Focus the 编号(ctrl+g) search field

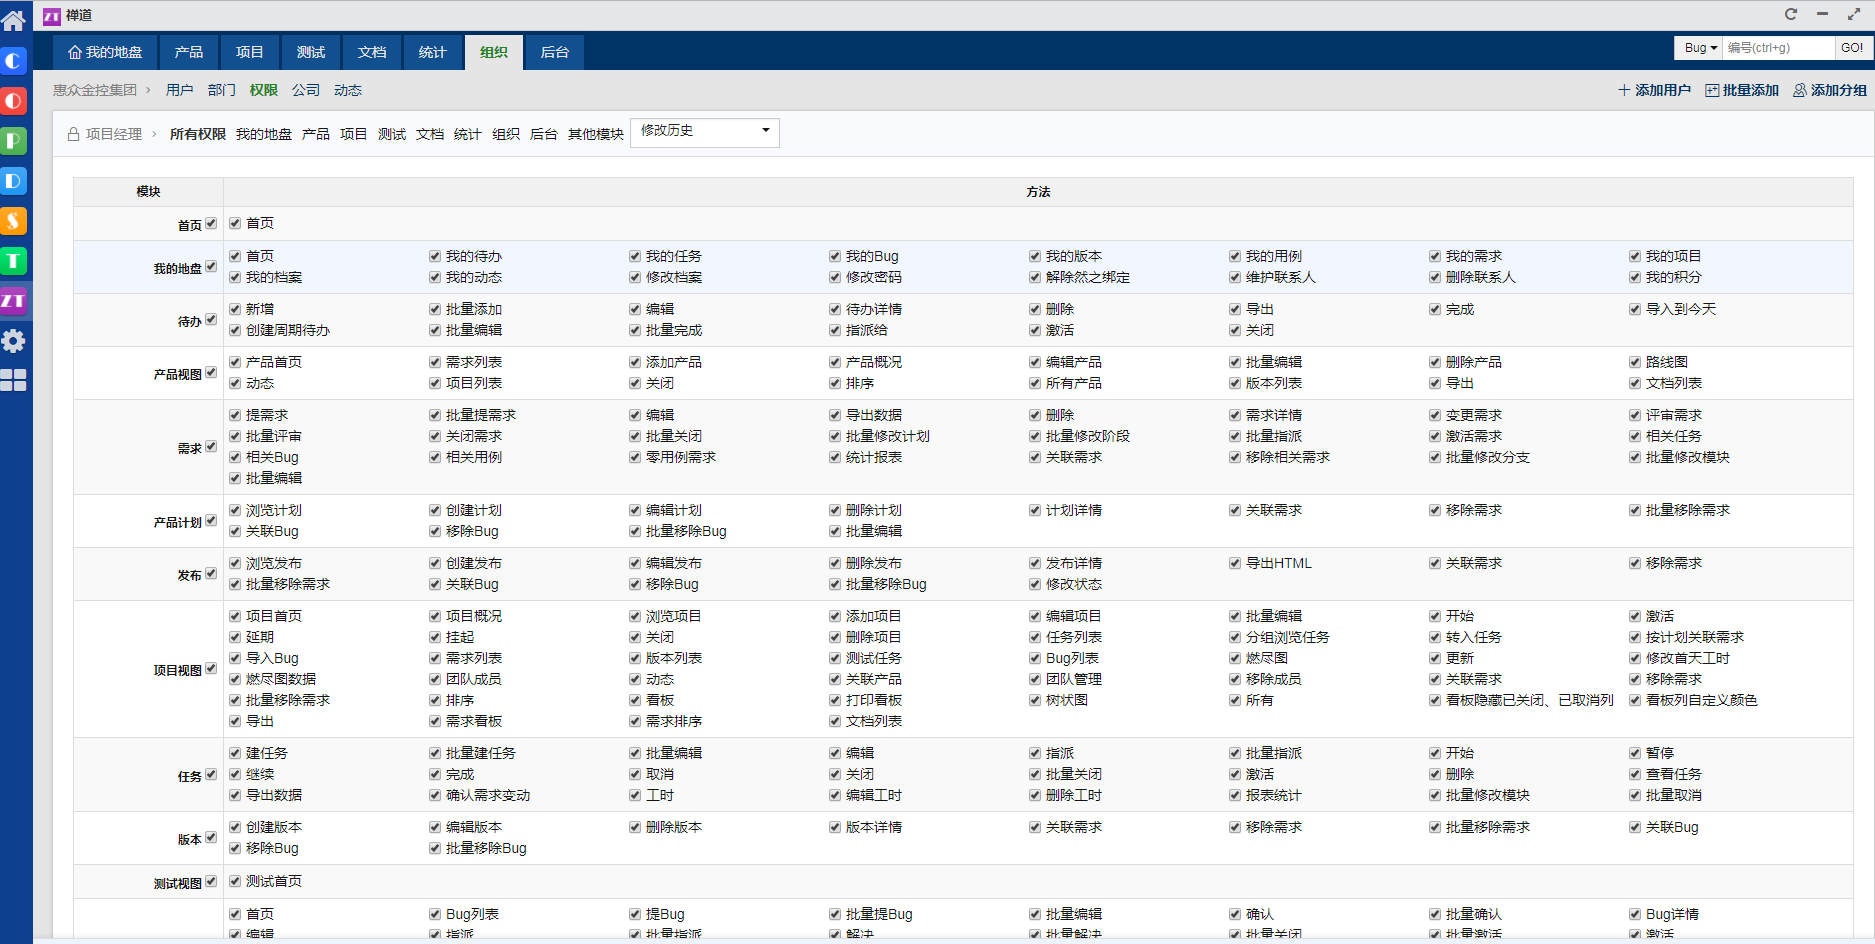[1779, 48]
